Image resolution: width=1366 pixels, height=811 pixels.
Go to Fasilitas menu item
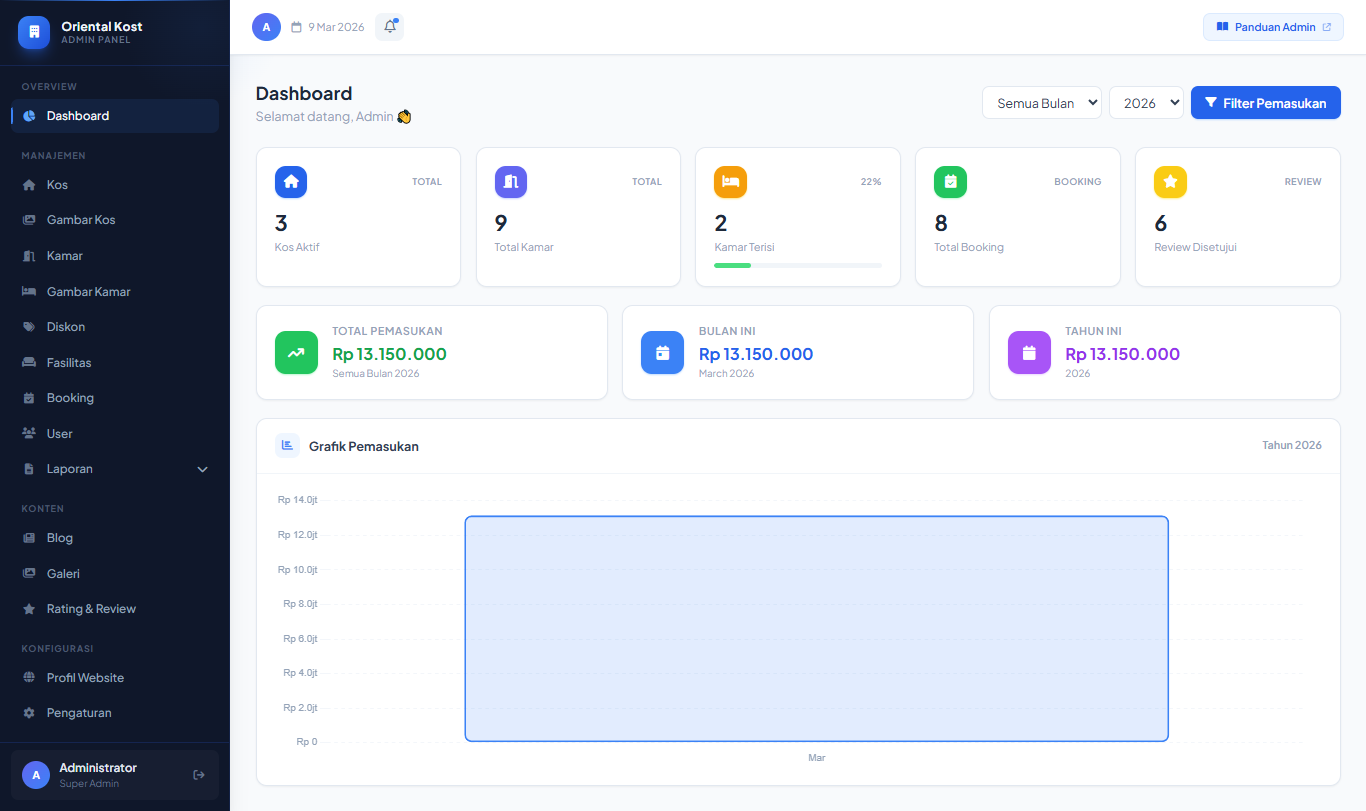pos(69,363)
